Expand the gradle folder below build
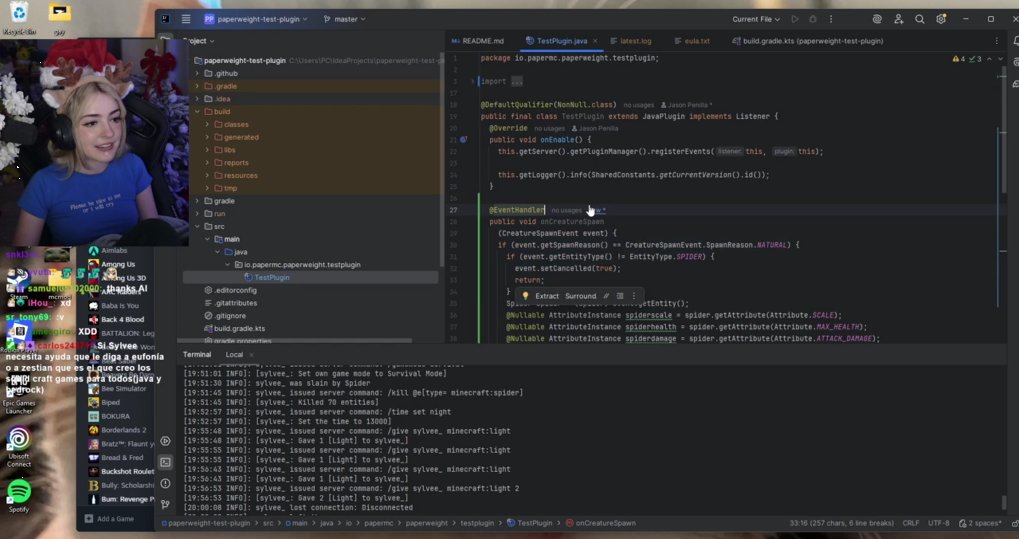The height and width of the screenshot is (539, 1019). coord(198,201)
